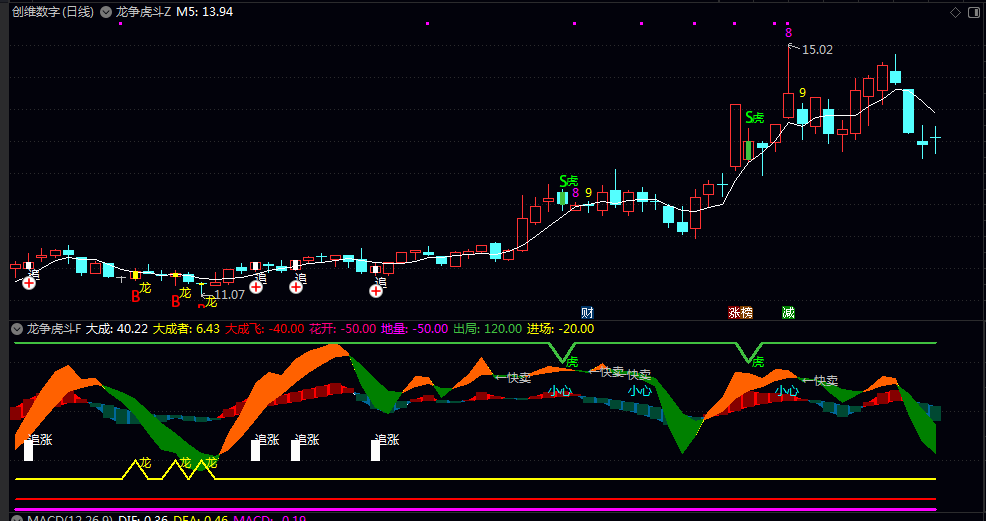Click the rightmost 快卖 signal label

pos(825,381)
